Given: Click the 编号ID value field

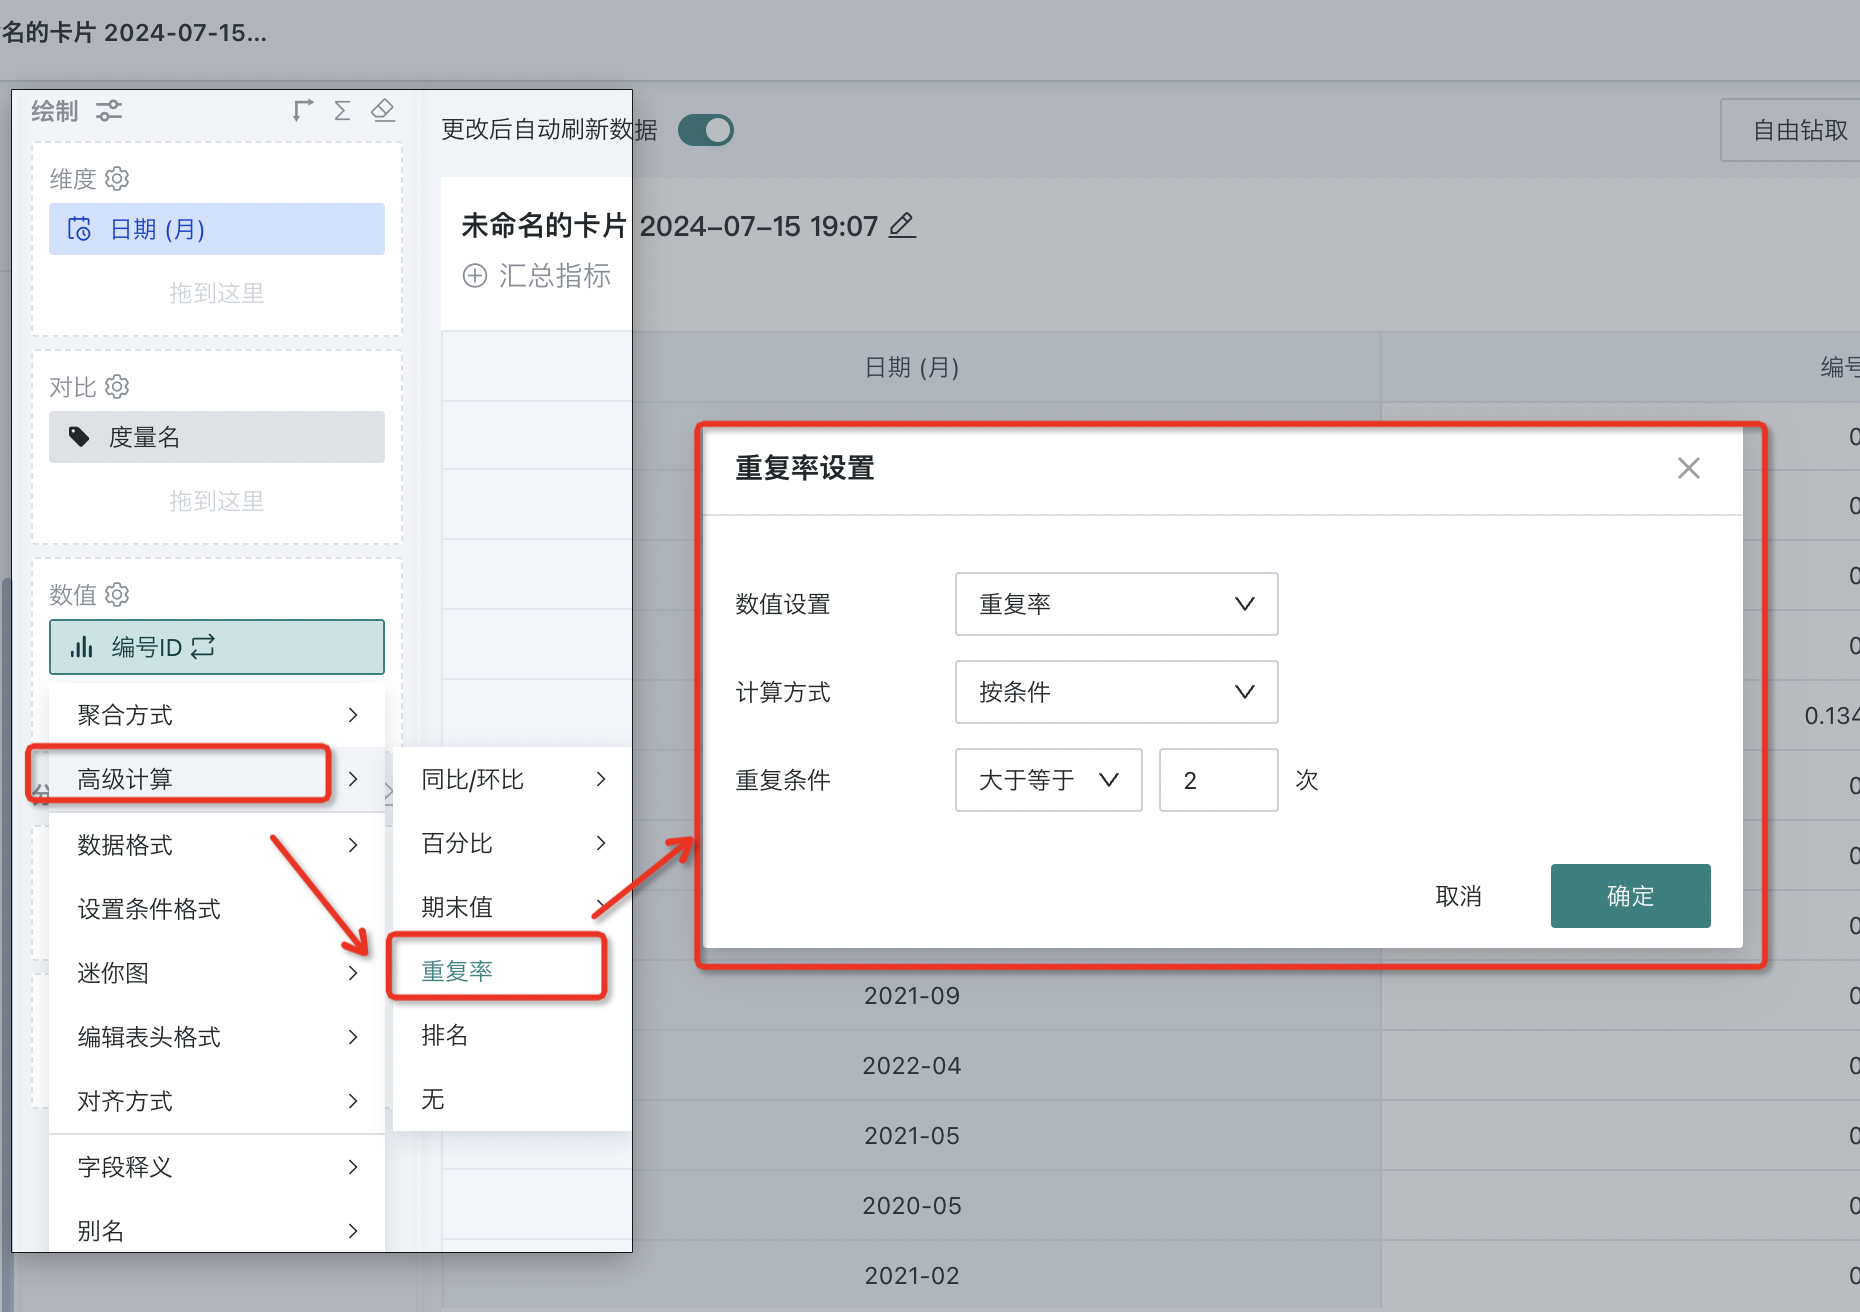Looking at the screenshot, I should (217, 647).
